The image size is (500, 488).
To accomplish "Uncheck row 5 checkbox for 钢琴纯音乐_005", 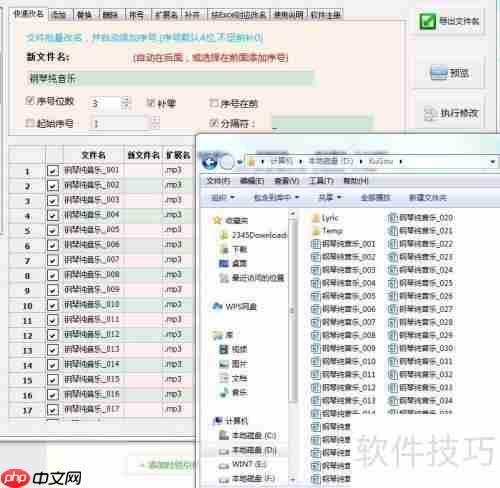I will [53, 230].
